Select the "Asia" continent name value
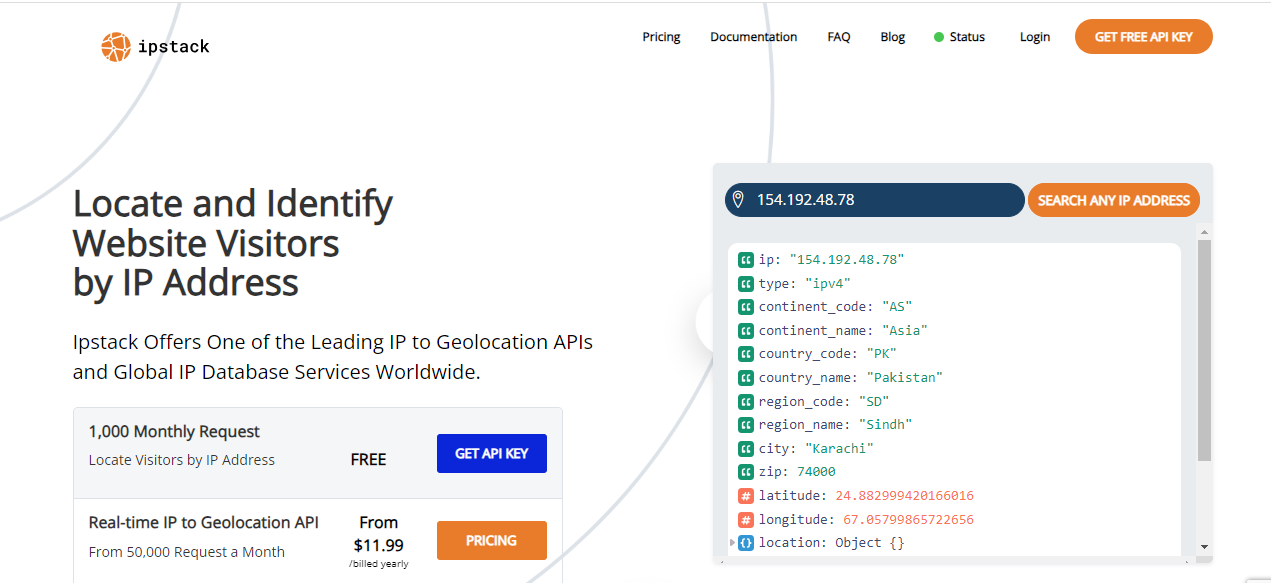Viewport: 1271px width, 583px height. click(x=905, y=330)
